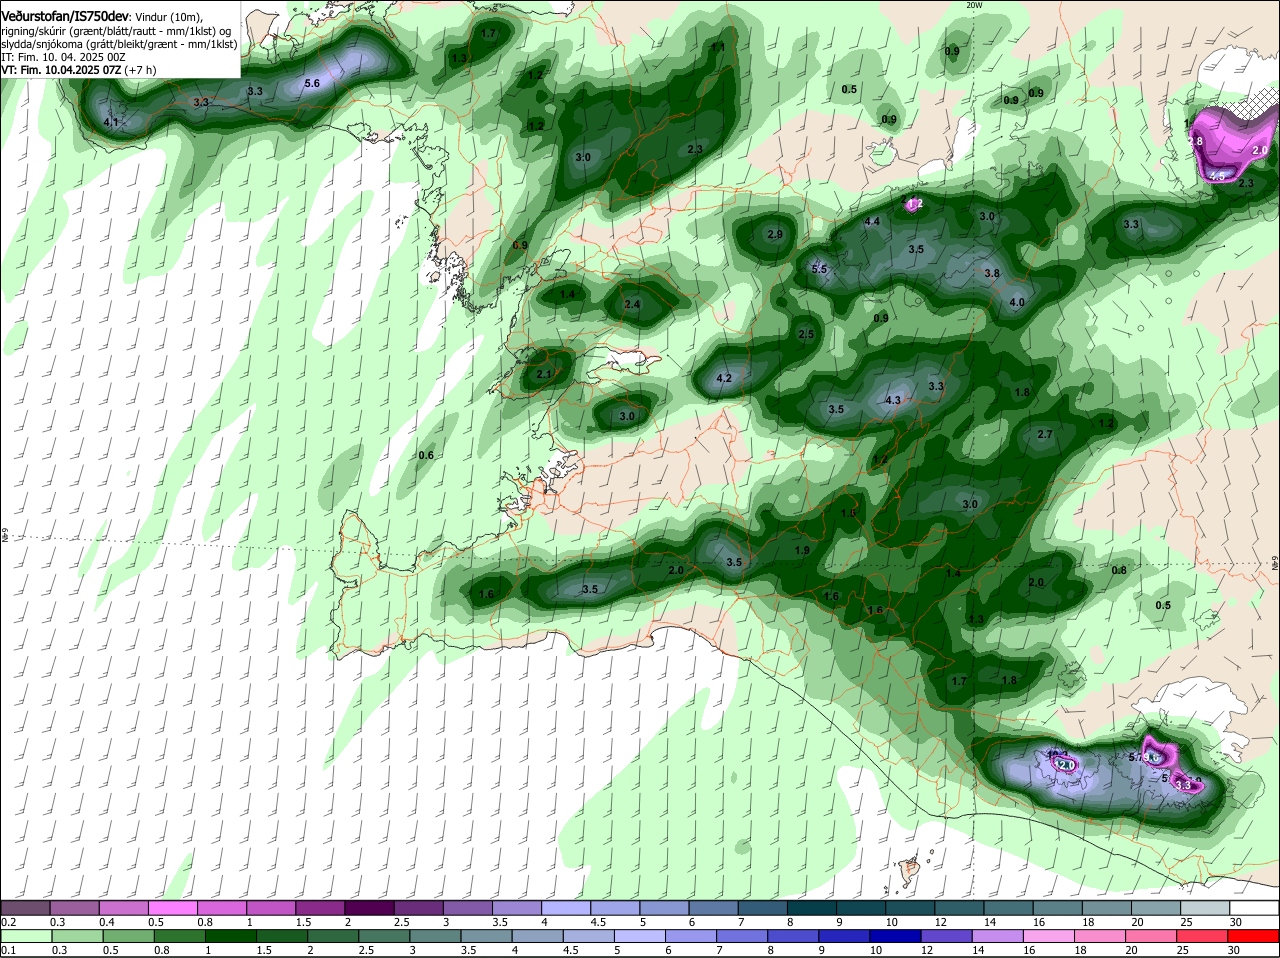The width and height of the screenshot is (1280, 958).
Task: Select upper legend swatch starting at 0.2
Action: tap(25, 908)
